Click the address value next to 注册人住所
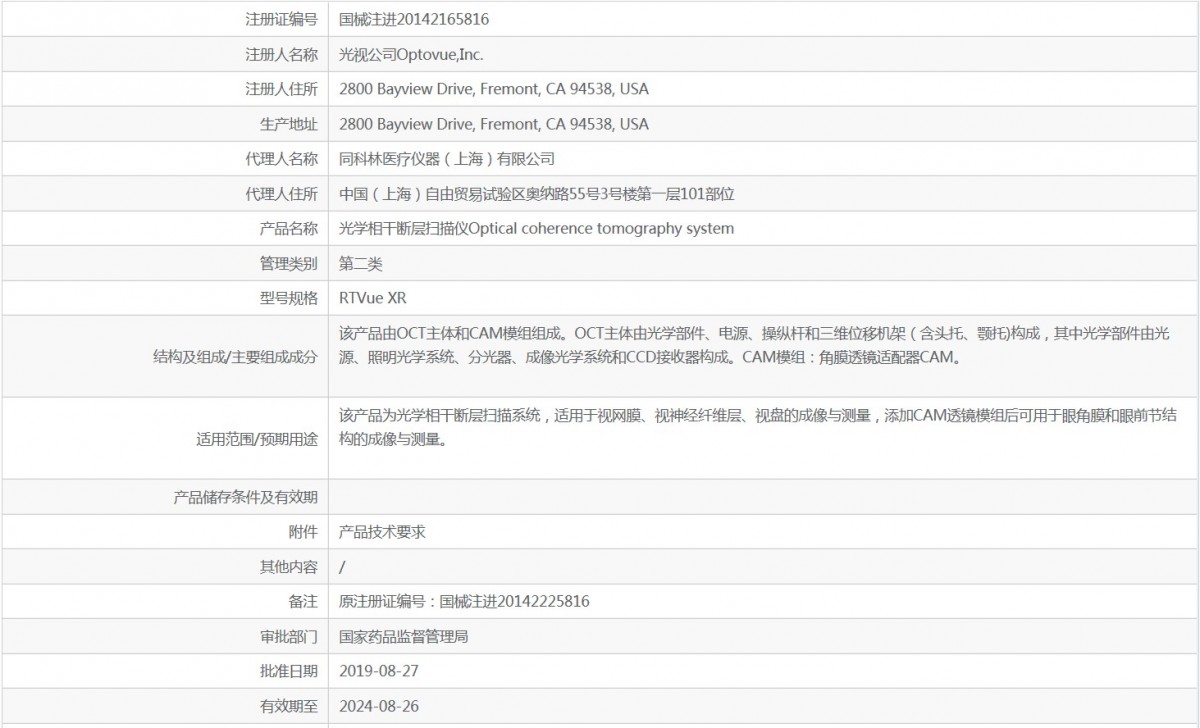This screenshot has width=1200, height=728. coord(494,89)
